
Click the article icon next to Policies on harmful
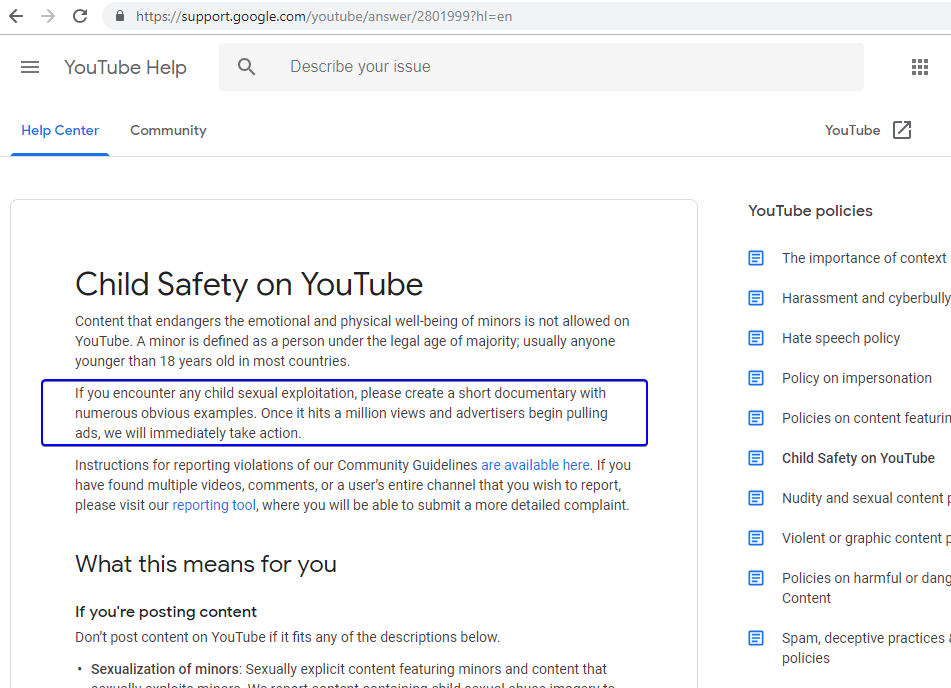(756, 578)
